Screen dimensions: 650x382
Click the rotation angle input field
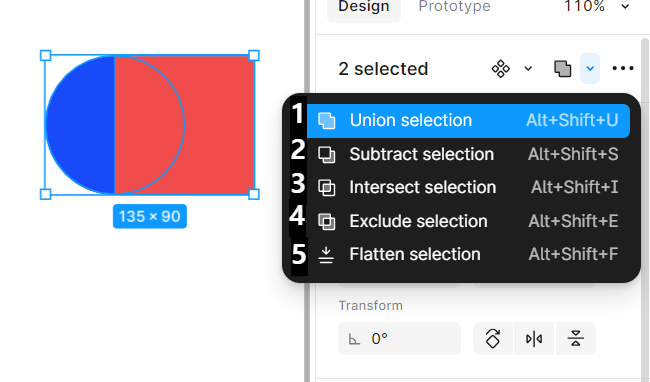[399, 339]
